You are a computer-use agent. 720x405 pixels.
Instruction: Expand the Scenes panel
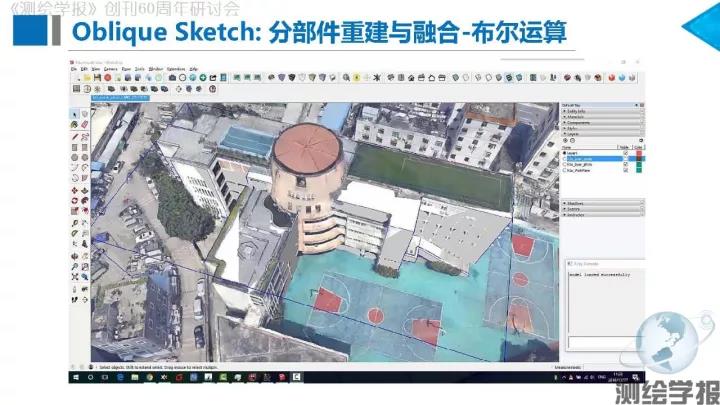click(x=602, y=209)
